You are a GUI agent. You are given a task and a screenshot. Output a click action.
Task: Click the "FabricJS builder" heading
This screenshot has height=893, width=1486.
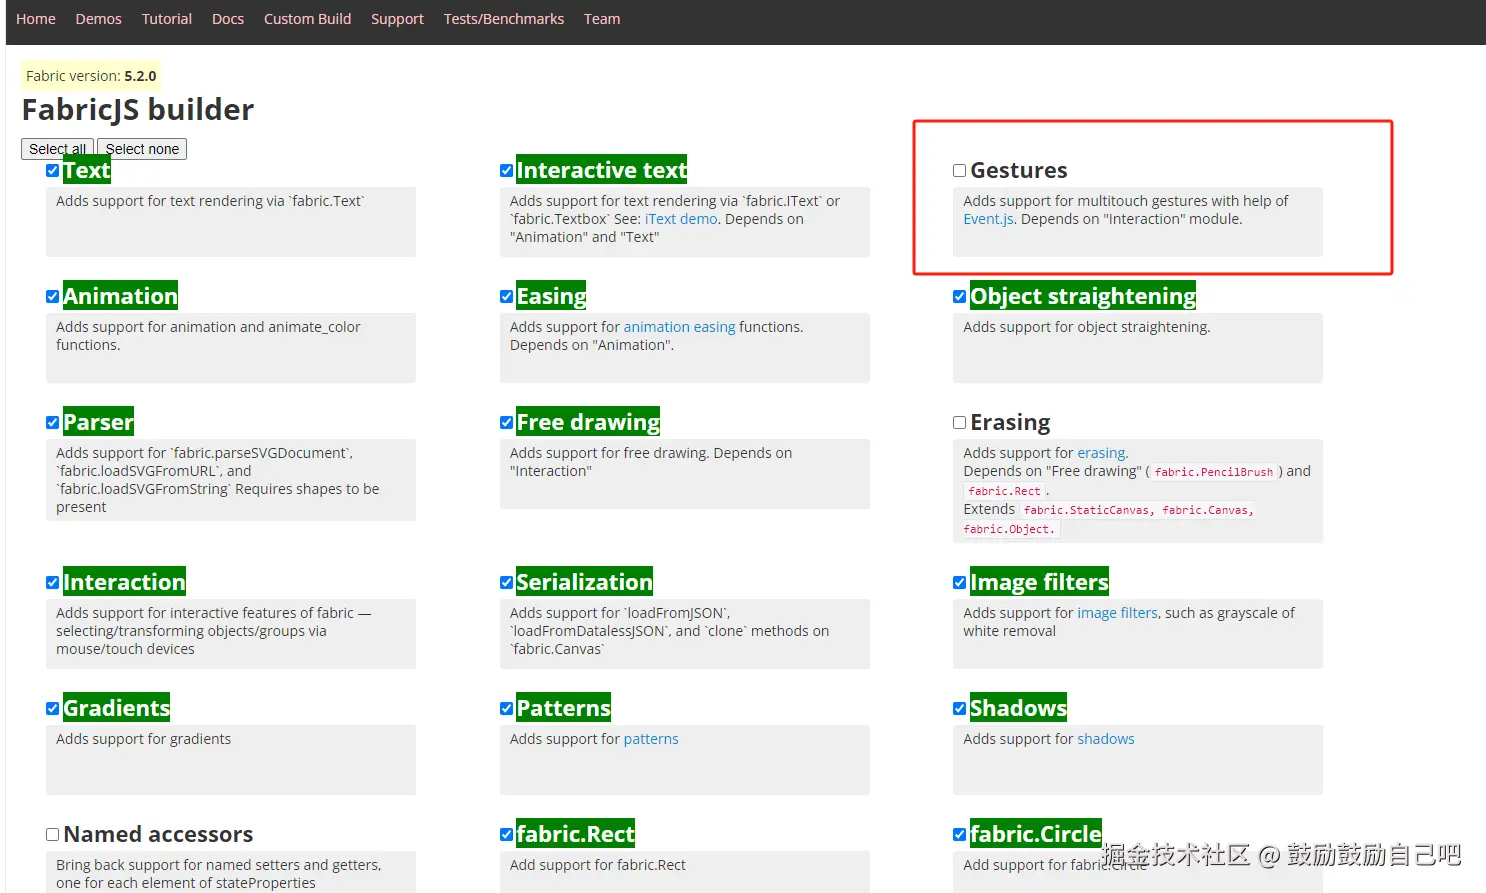click(x=138, y=109)
